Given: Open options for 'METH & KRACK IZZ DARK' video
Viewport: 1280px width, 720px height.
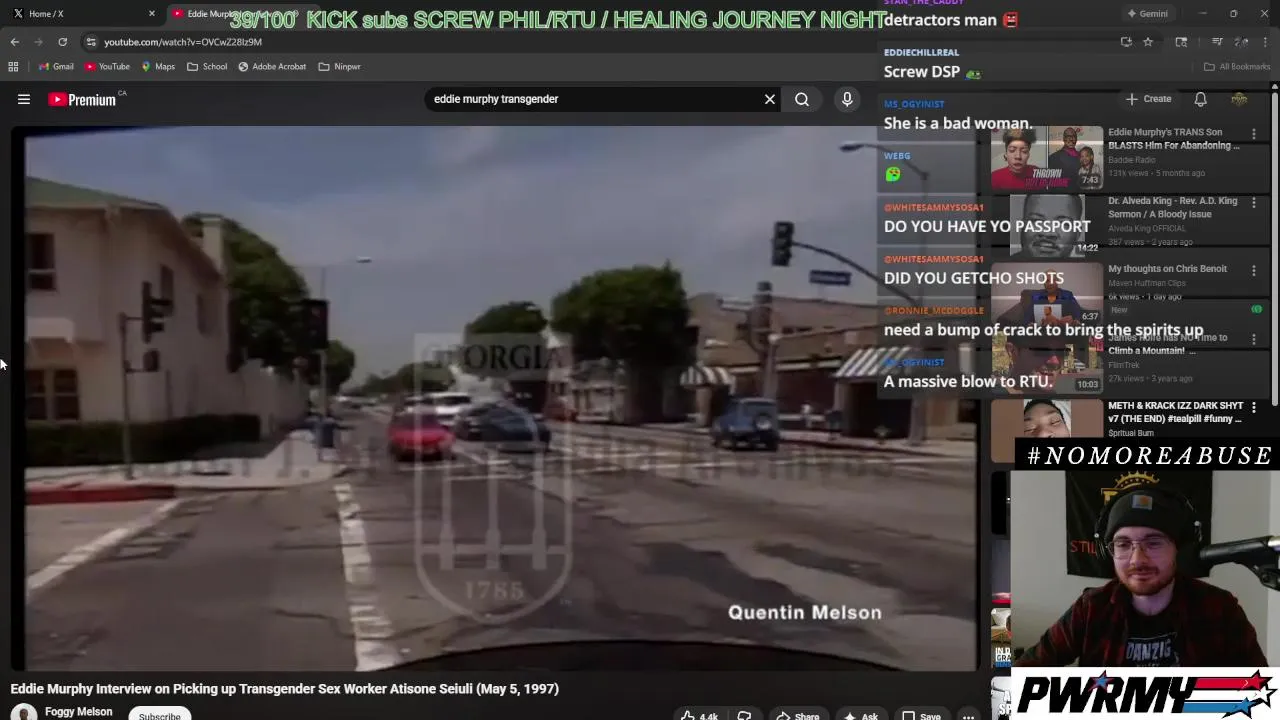Looking at the screenshot, I should pyautogui.click(x=1254, y=408).
